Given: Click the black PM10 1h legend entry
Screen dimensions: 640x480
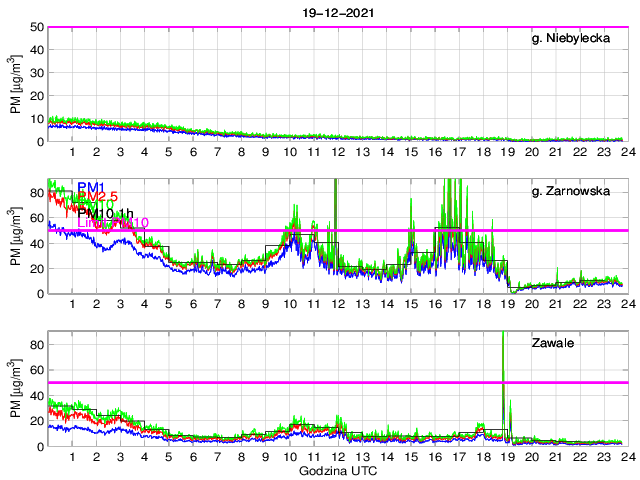Looking at the screenshot, I should 105,213.
